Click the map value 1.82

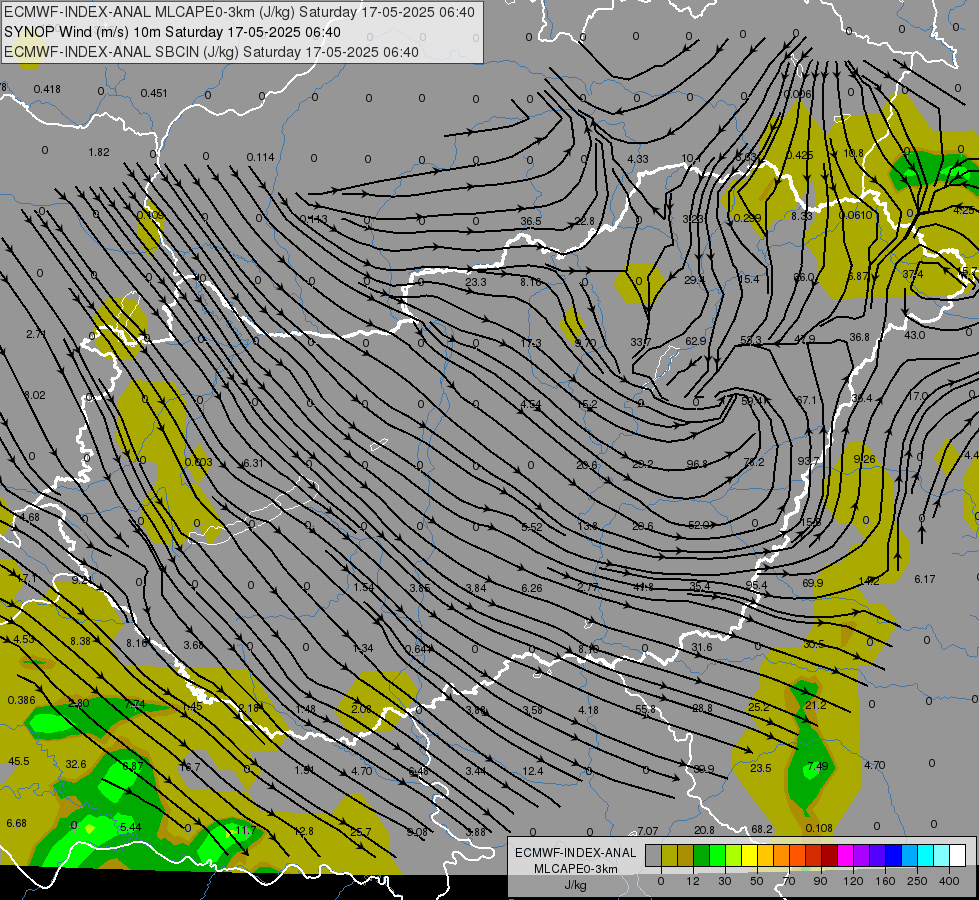point(99,152)
